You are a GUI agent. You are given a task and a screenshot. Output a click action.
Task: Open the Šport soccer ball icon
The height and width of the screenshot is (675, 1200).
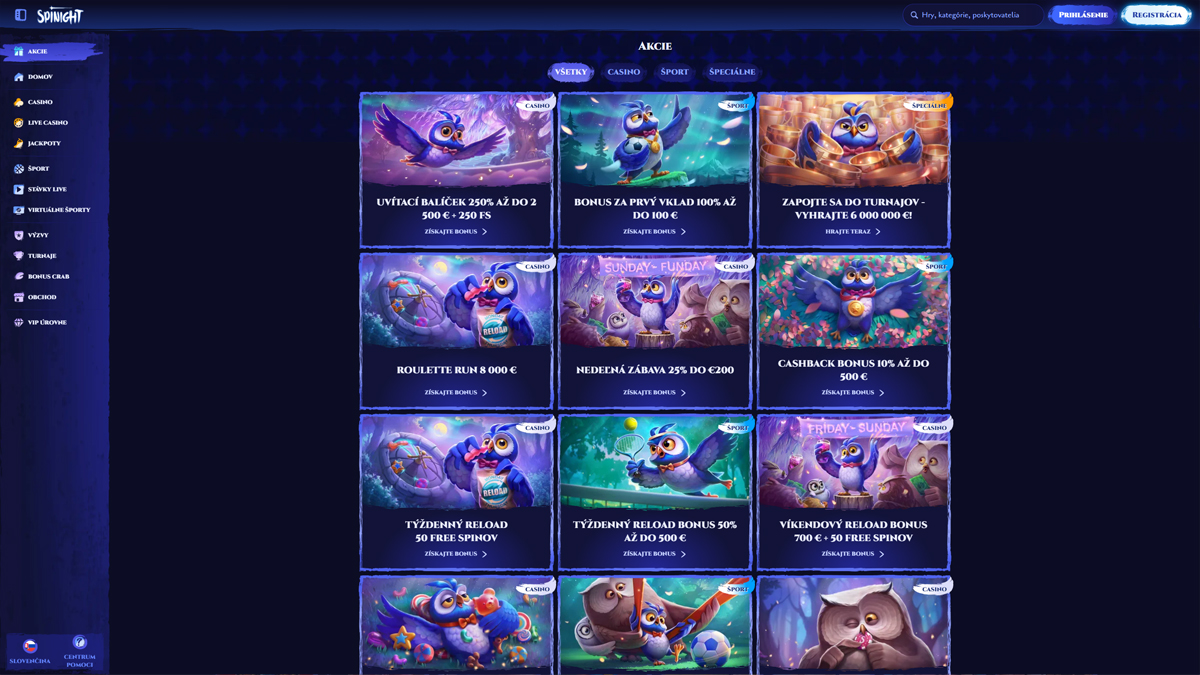[x=18, y=169]
